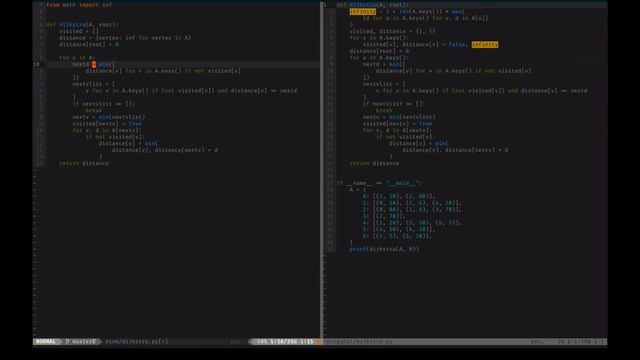Click 'from math import inf' line in left pane

79,5
